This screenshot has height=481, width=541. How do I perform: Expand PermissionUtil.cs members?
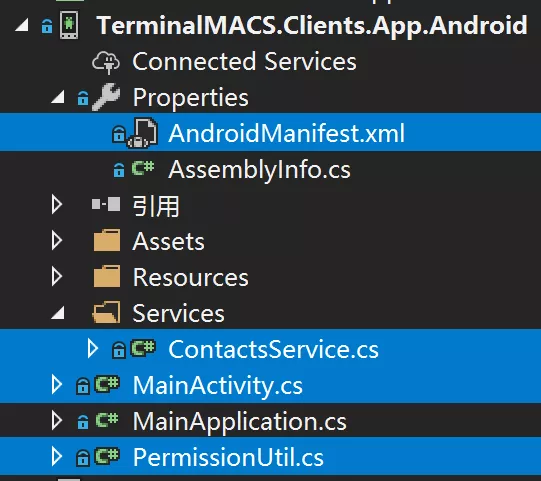[57, 457]
